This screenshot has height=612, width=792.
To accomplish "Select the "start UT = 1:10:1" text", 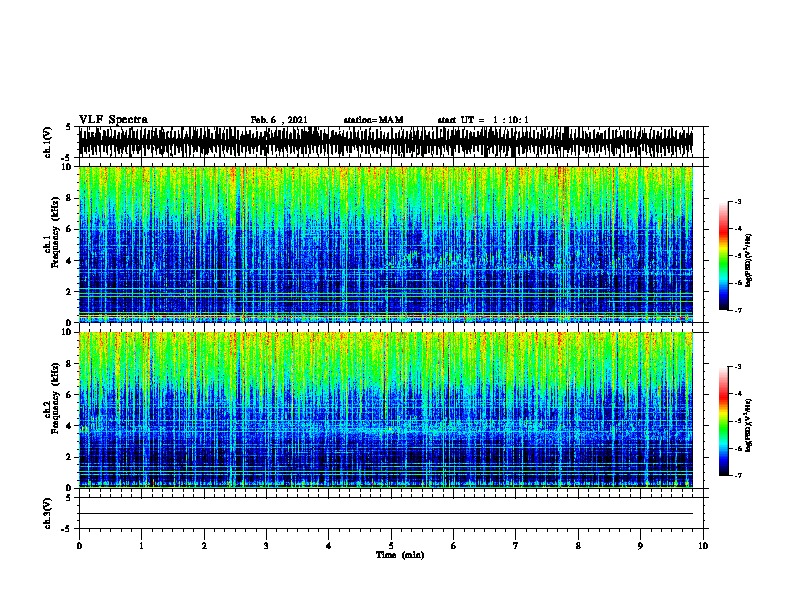I will 483,120.
